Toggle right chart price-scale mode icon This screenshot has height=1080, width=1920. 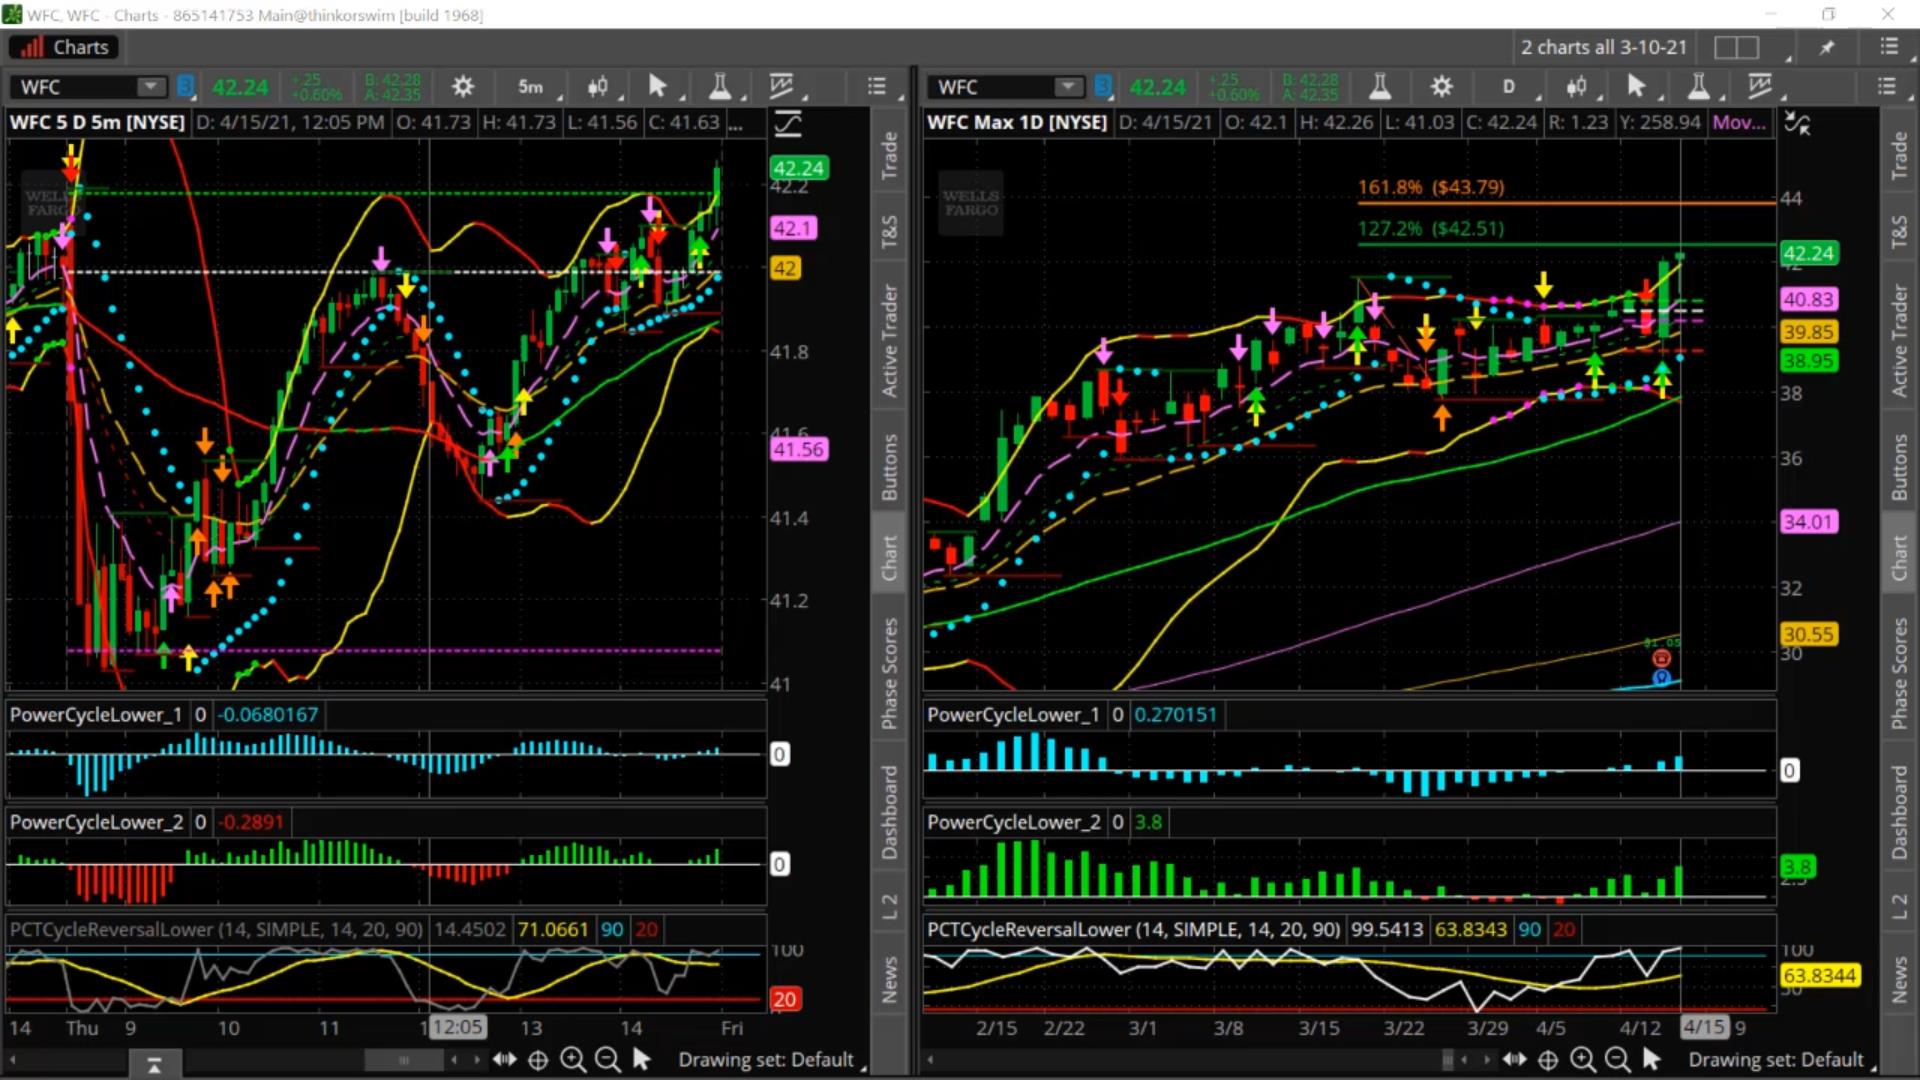[x=1798, y=124]
